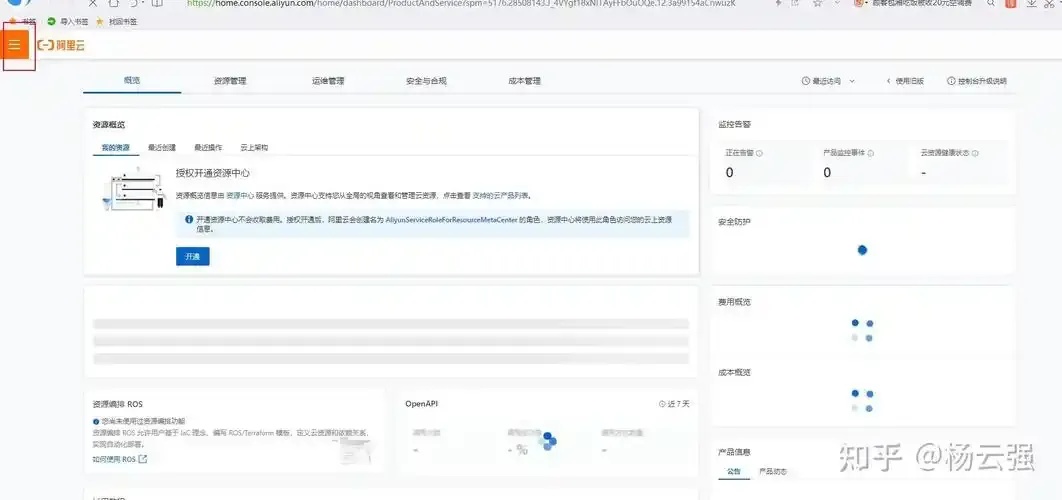The height and width of the screenshot is (500, 1062).
Task: Select the 产品动态 tab
Action: (x=773, y=472)
